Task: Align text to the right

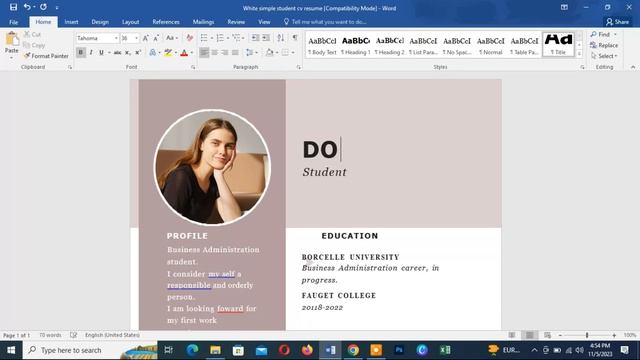Action: pos(224,53)
